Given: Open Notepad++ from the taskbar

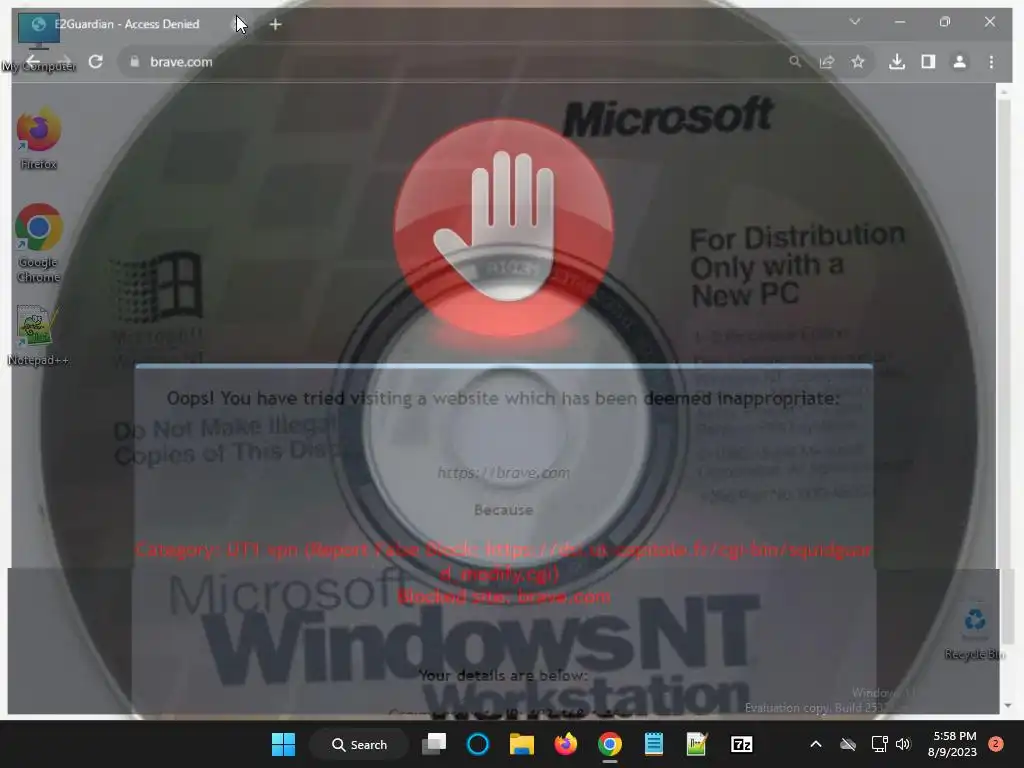Looking at the screenshot, I should (x=697, y=744).
